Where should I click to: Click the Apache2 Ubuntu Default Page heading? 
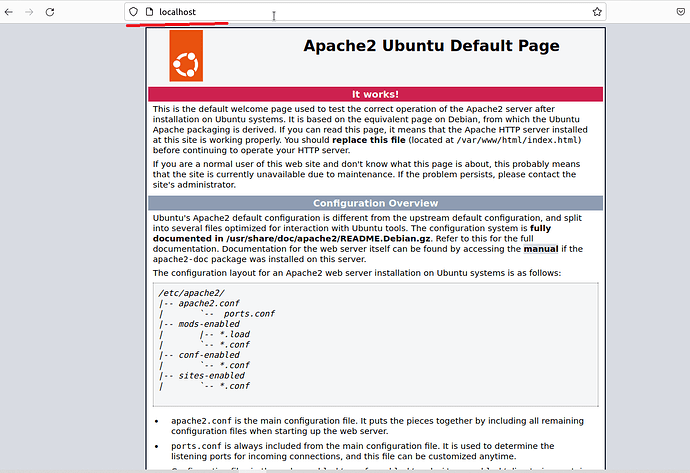pyautogui.click(x=431, y=46)
